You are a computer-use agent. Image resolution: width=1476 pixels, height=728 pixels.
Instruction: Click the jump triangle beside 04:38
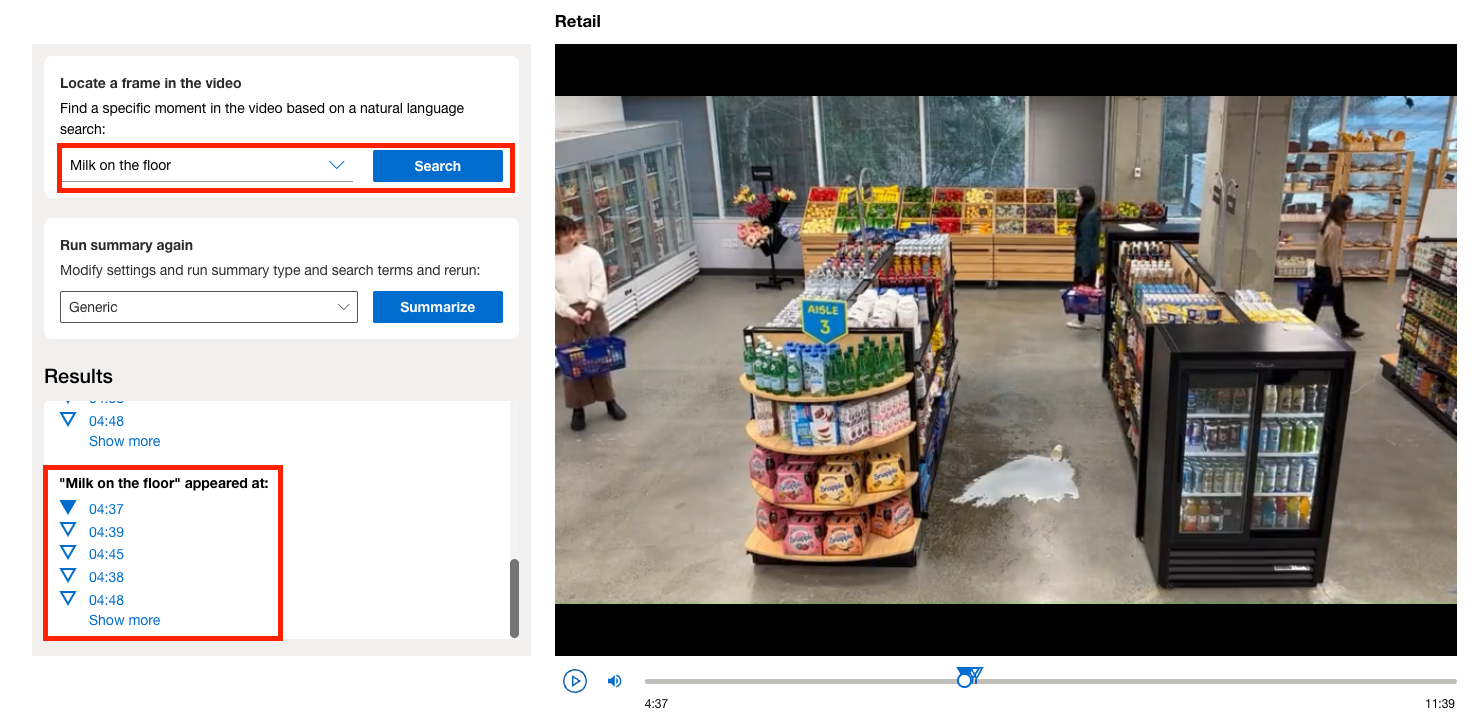68,576
